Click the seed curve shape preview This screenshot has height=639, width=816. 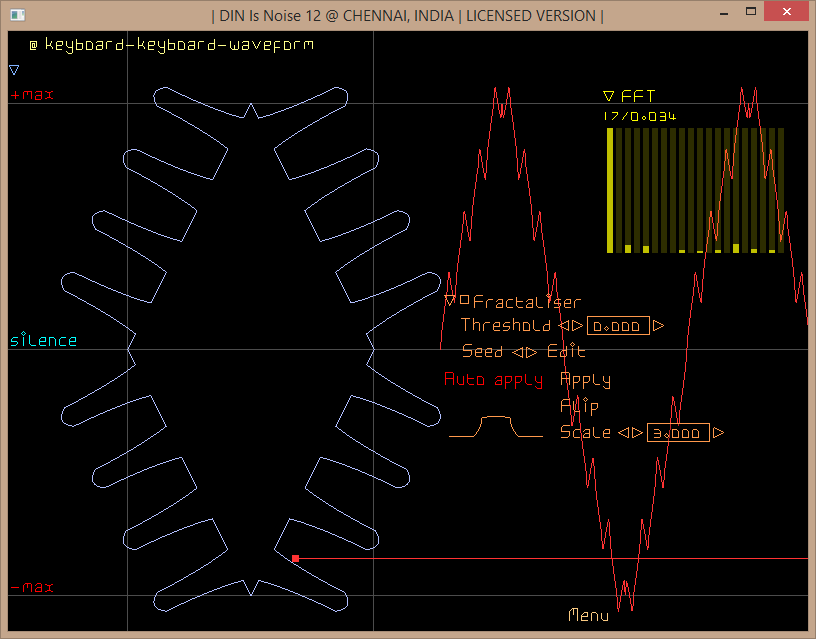(x=496, y=427)
